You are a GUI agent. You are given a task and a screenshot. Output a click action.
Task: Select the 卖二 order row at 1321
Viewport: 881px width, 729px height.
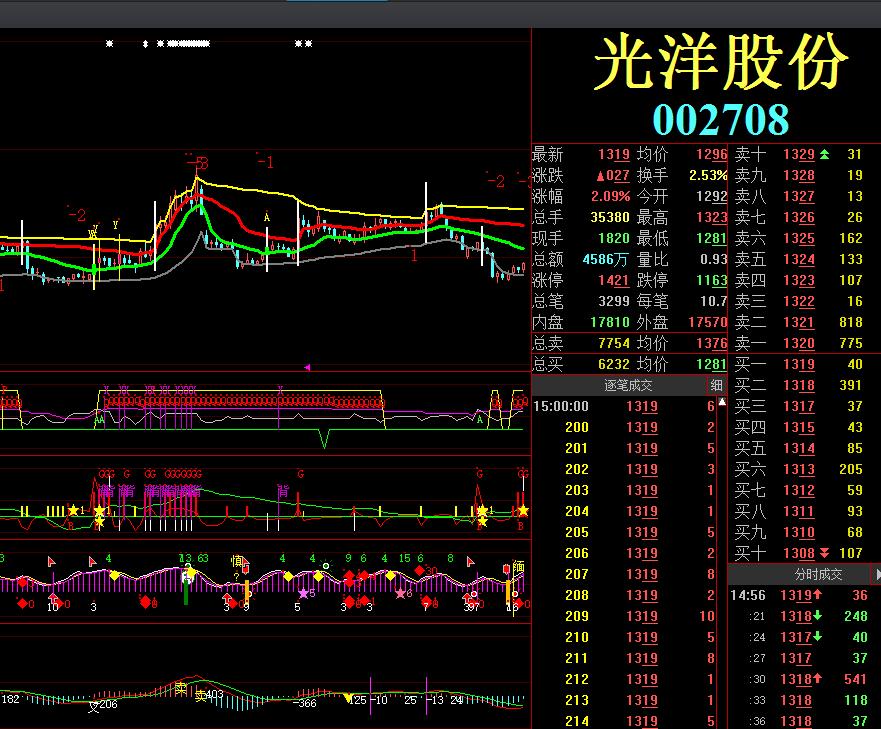click(x=805, y=323)
